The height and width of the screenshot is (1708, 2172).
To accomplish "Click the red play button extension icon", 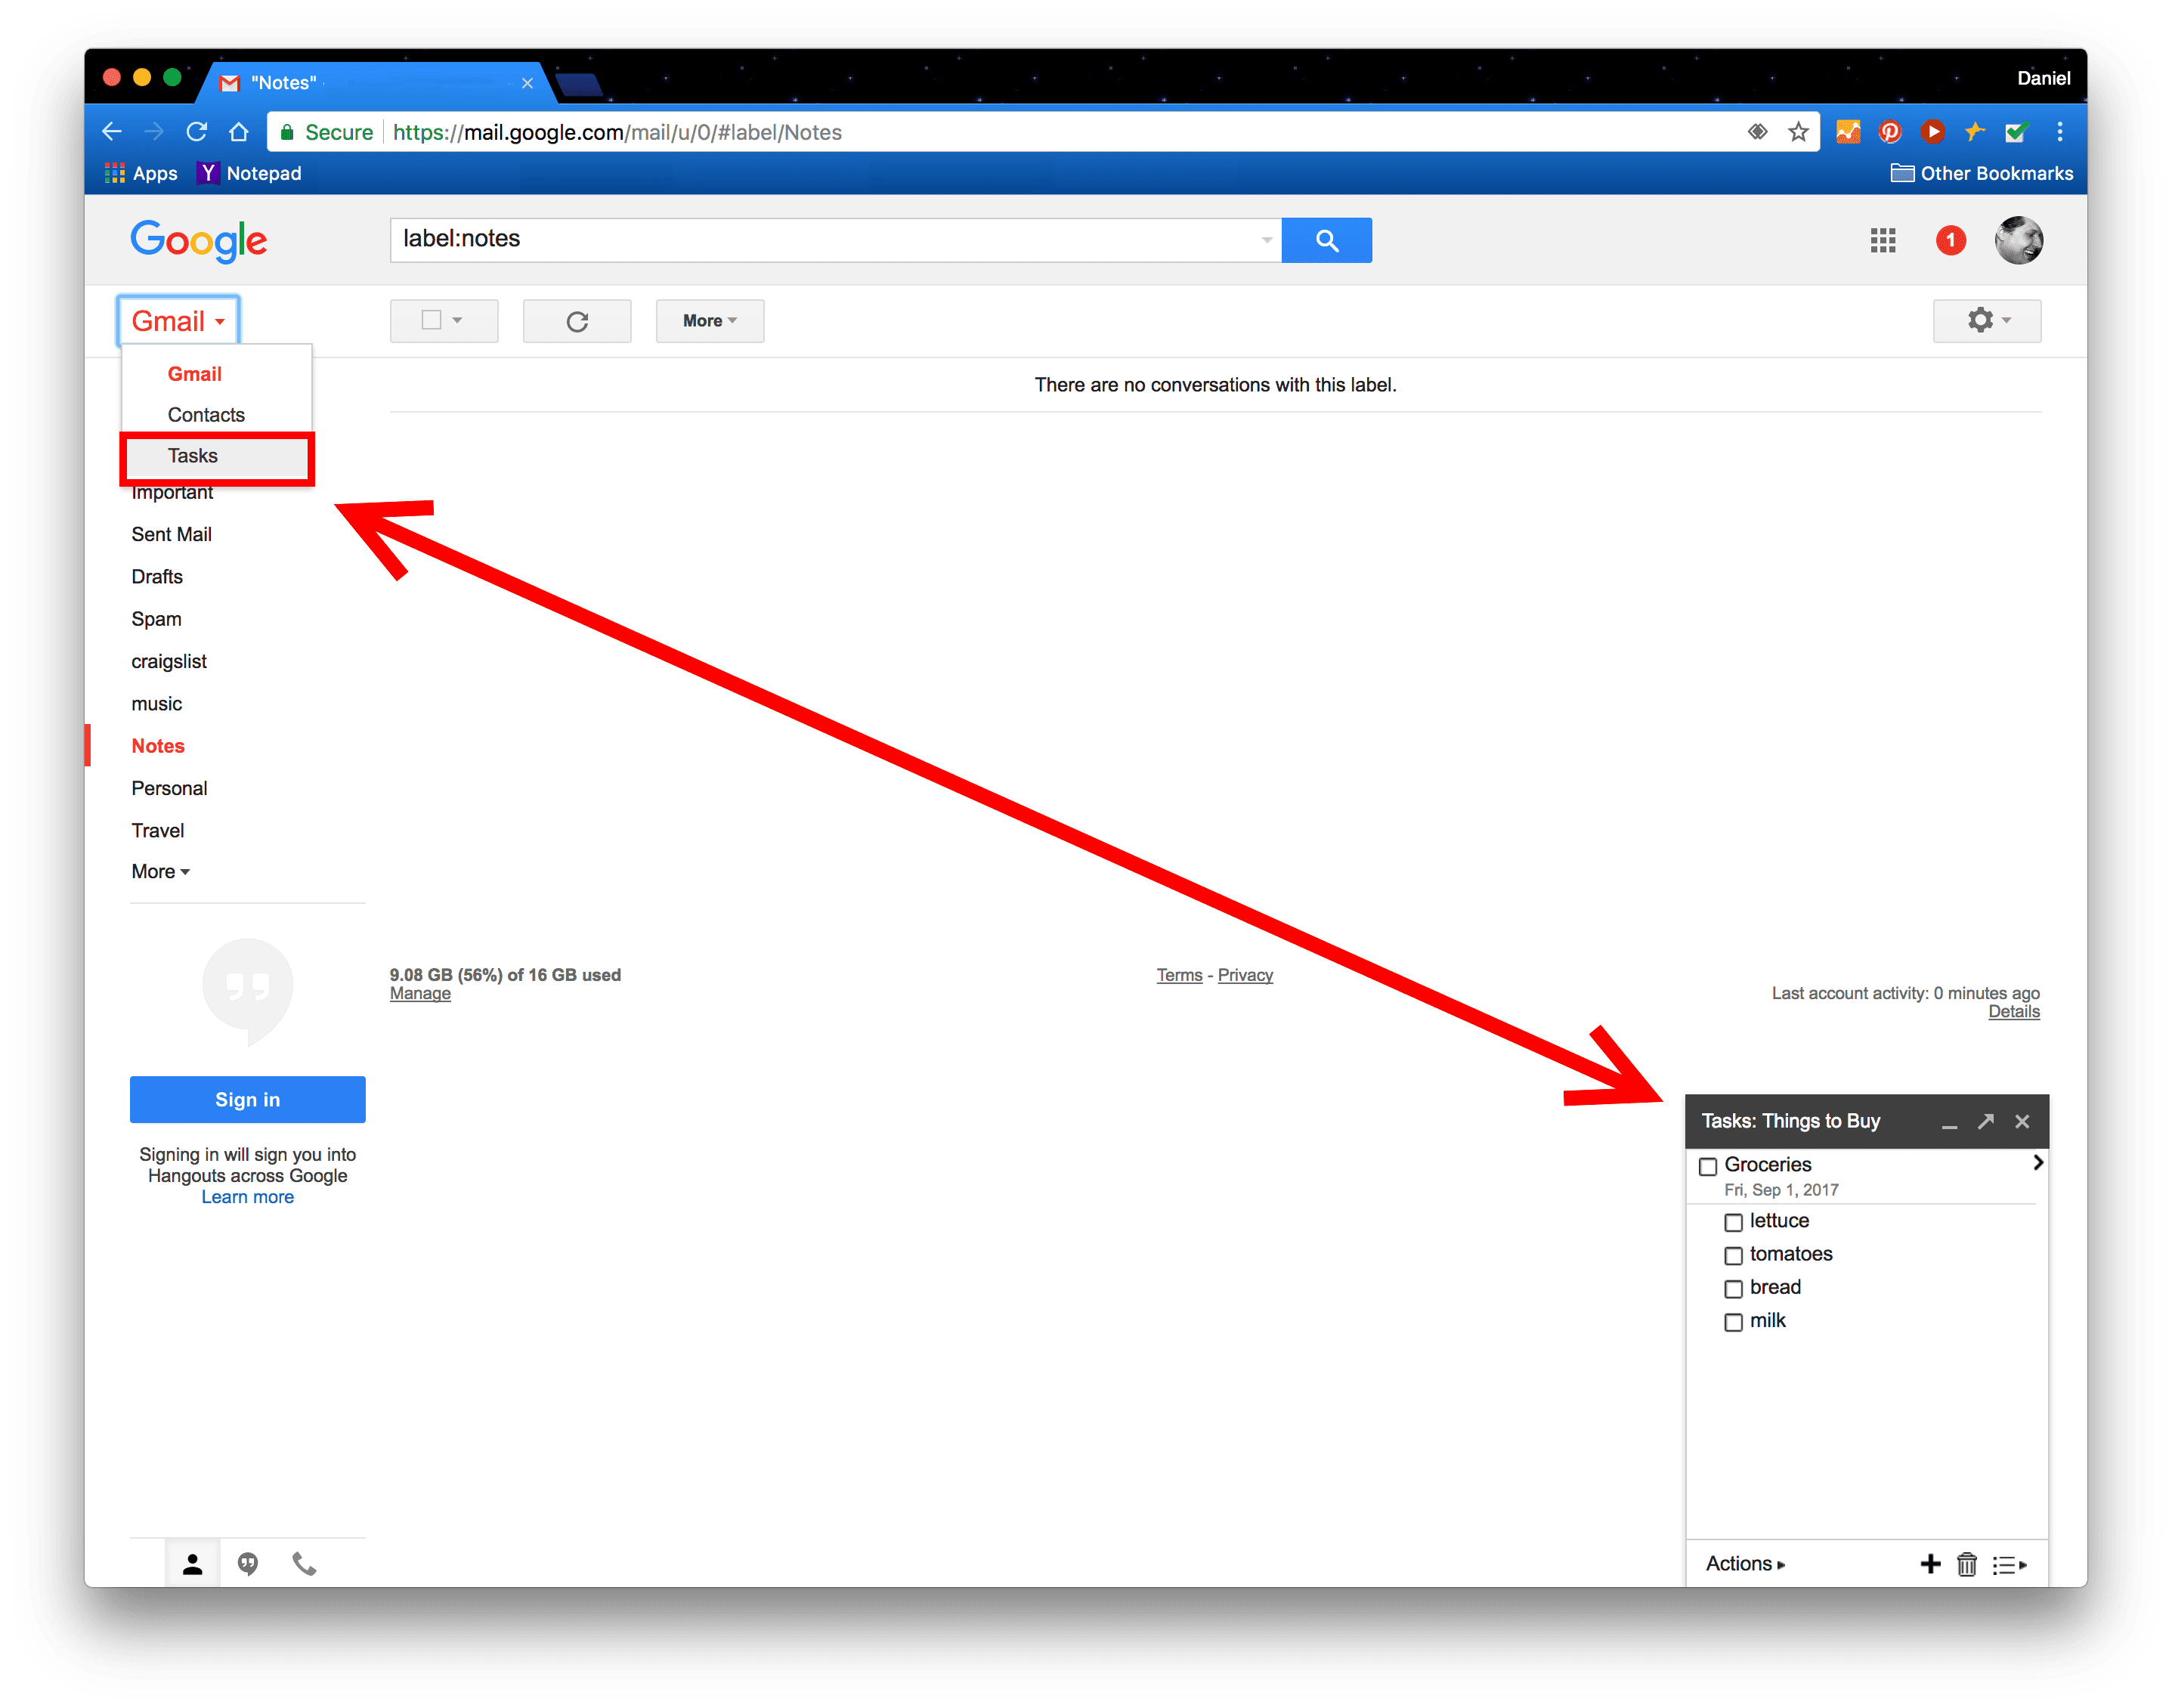I will pos(1933,132).
